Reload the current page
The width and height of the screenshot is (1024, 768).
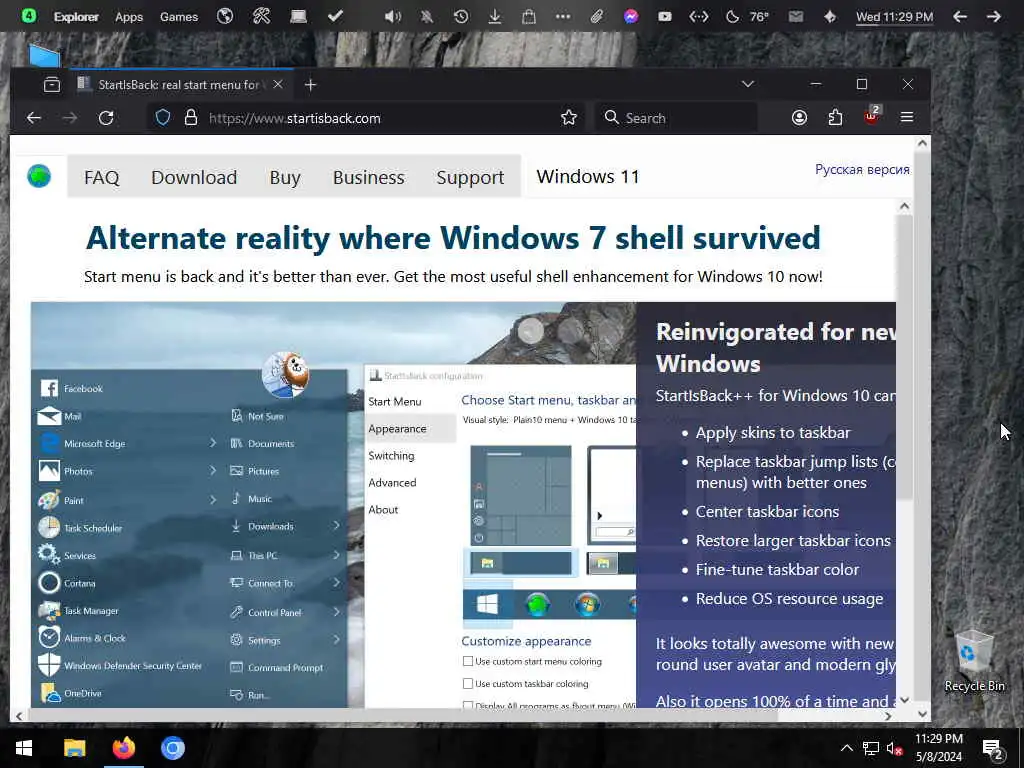pyautogui.click(x=106, y=118)
